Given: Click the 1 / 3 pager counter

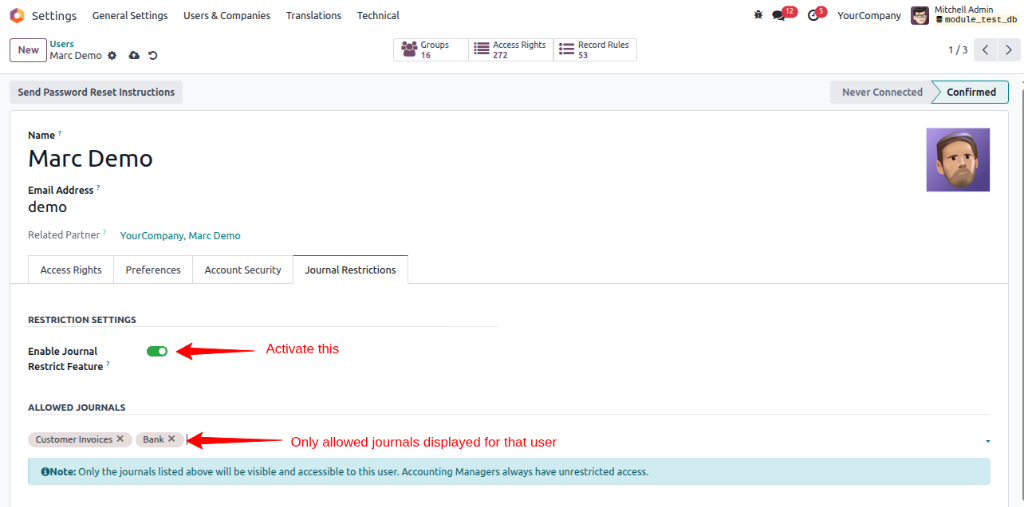Looking at the screenshot, I should tap(958, 50).
